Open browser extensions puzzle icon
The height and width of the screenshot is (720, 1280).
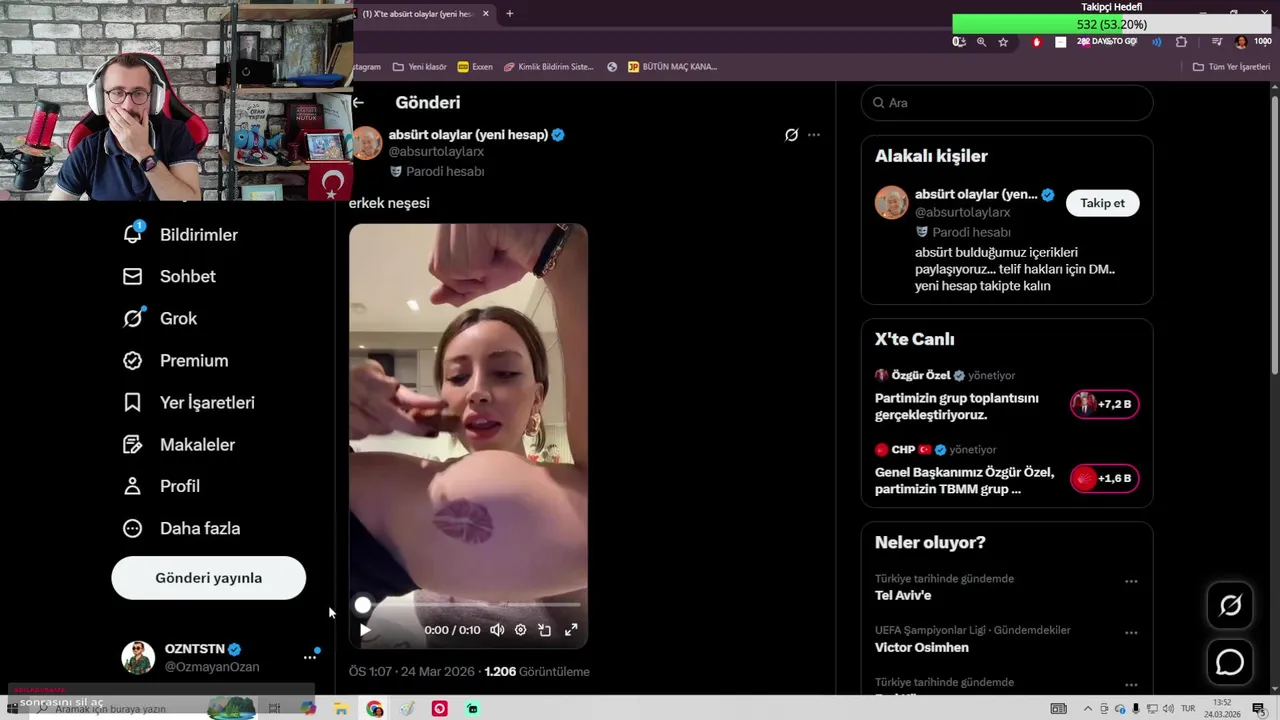1181,42
